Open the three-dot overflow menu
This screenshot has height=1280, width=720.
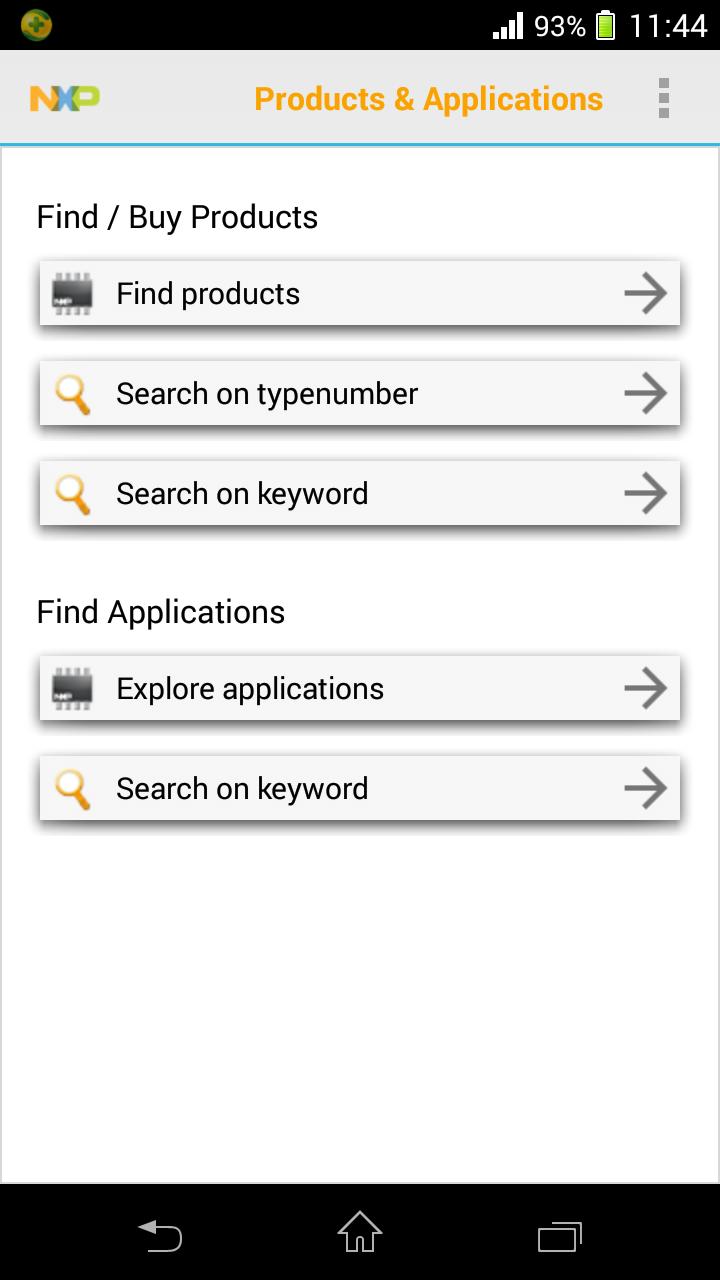(x=664, y=98)
